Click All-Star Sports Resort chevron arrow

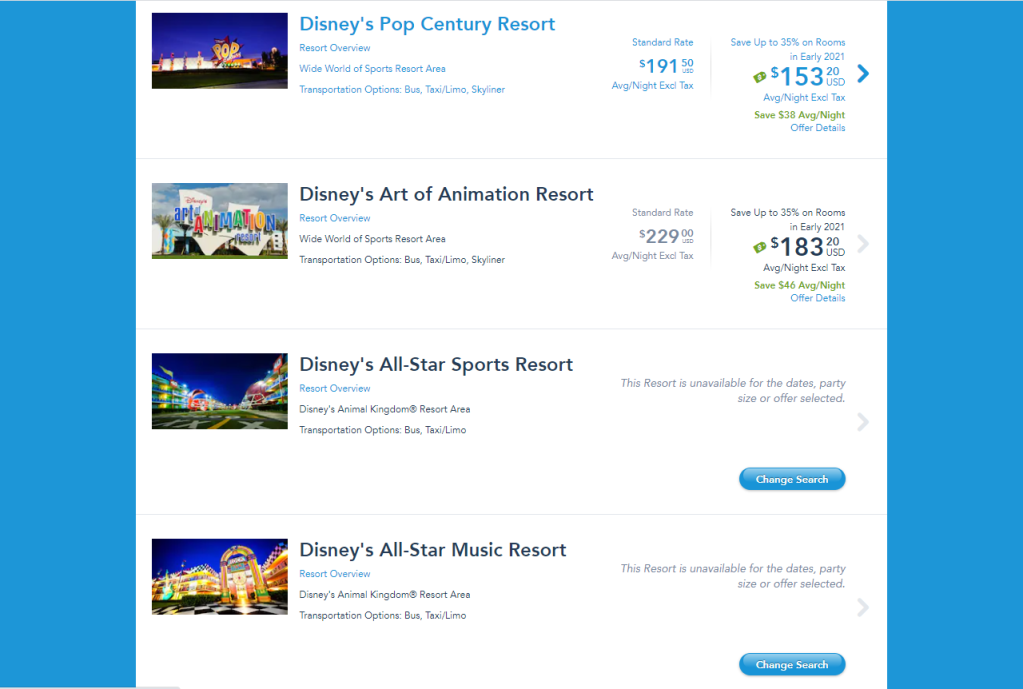tap(863, 422)
